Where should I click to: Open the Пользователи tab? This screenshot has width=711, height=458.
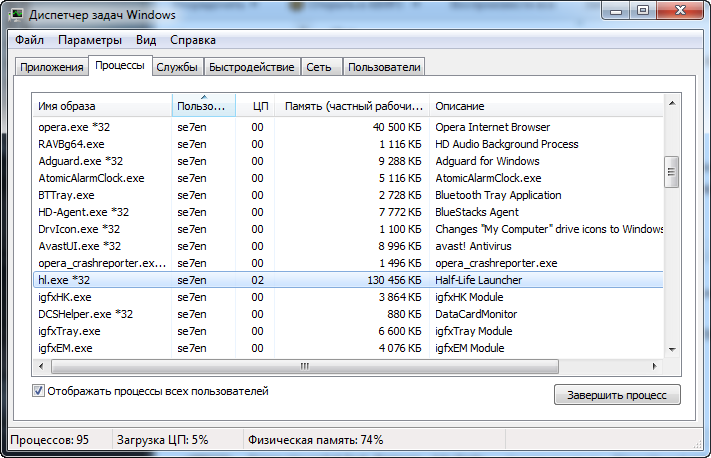[x=384, y=67]
